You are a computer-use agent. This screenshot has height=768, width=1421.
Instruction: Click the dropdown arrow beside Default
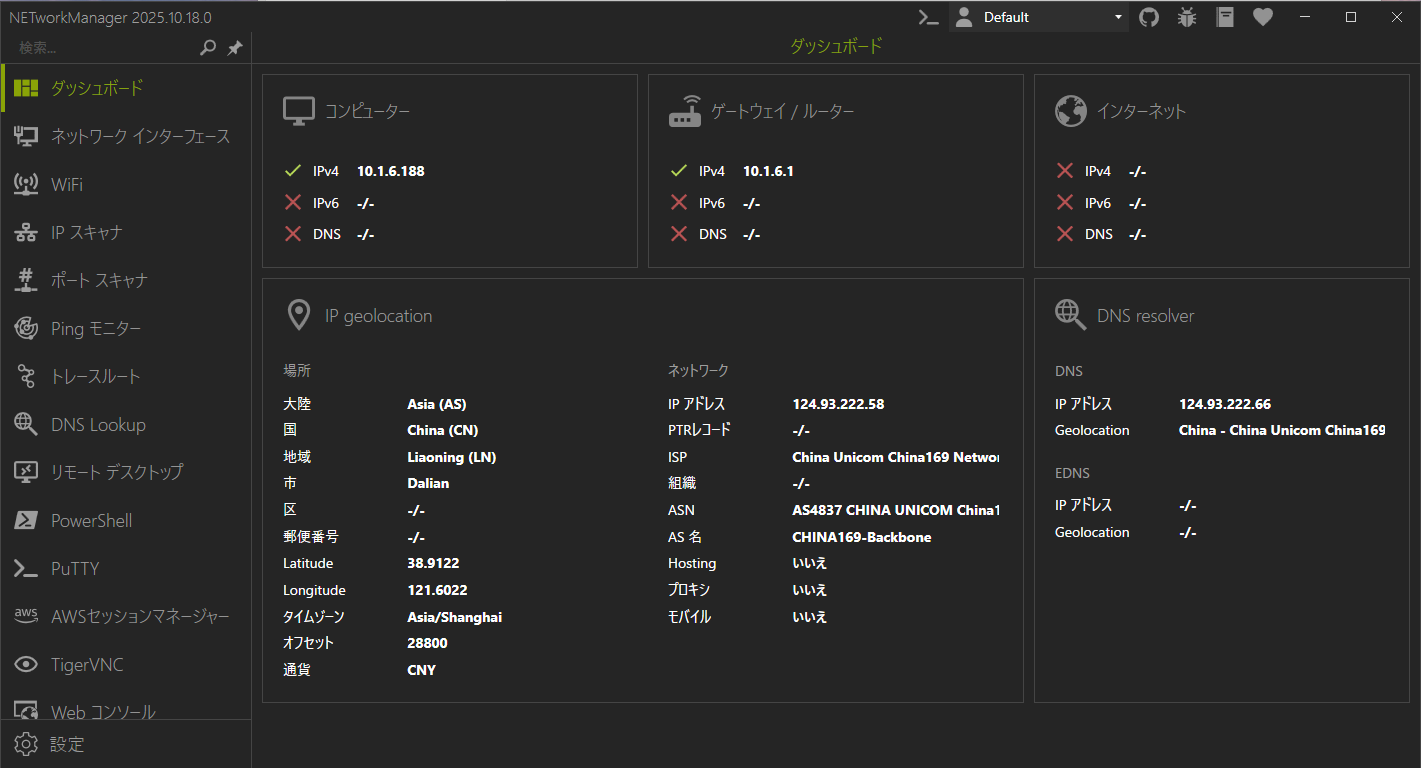click(x=1118, y=18)
